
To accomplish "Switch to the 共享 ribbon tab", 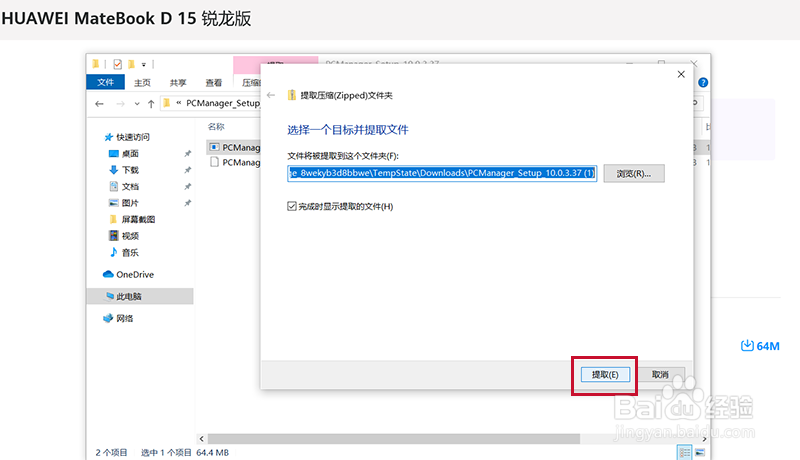I will pos(178,83).
